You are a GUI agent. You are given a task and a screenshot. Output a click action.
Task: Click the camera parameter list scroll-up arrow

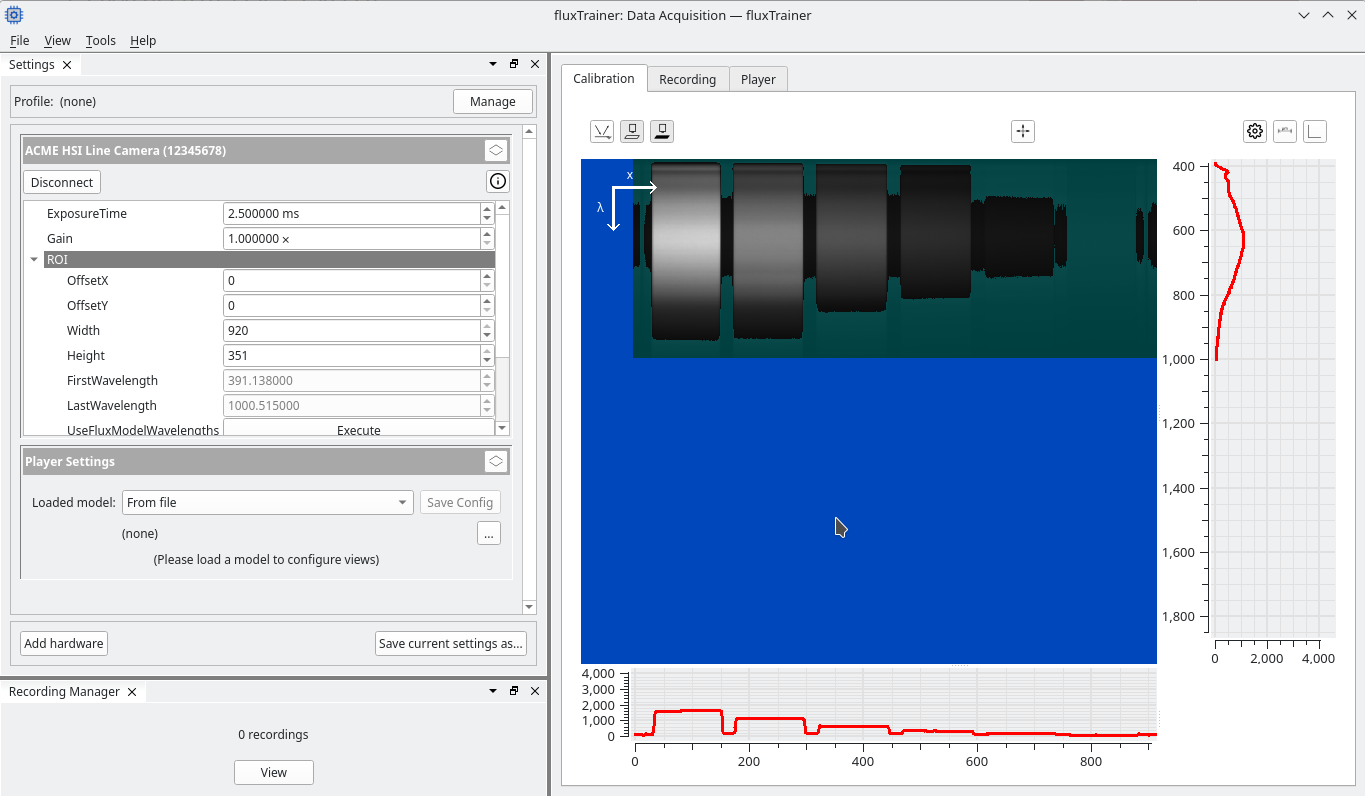tap(502, 207)
